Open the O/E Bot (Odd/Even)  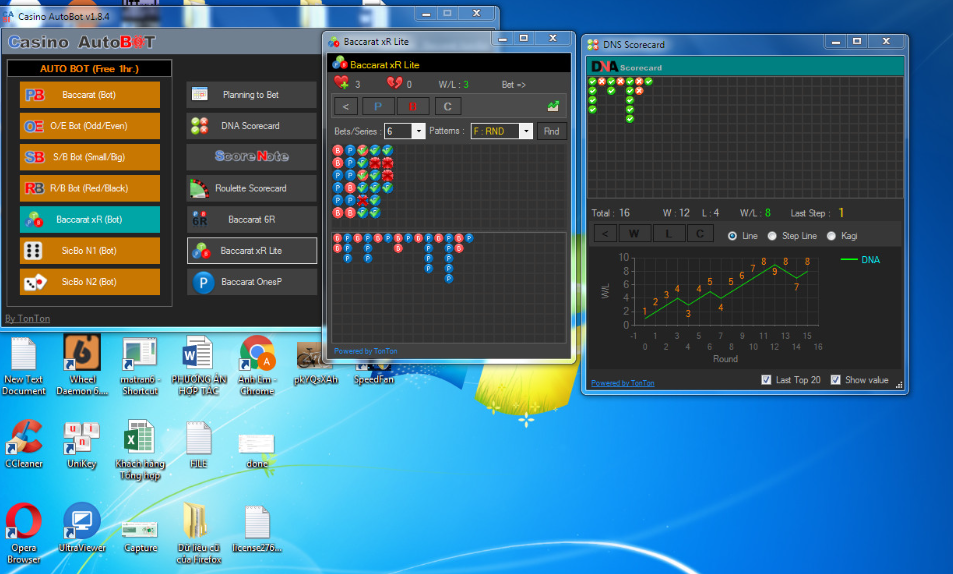[x=89, y=126]
